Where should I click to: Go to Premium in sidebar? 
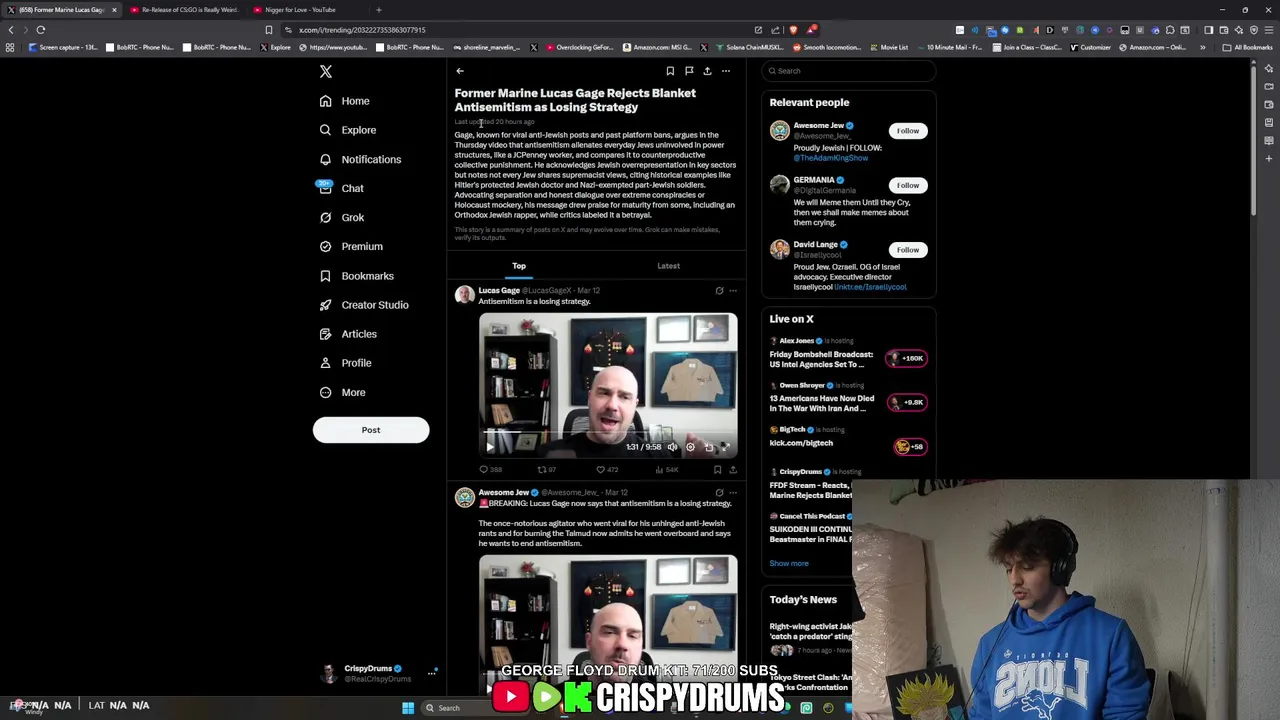coord(350,246)
